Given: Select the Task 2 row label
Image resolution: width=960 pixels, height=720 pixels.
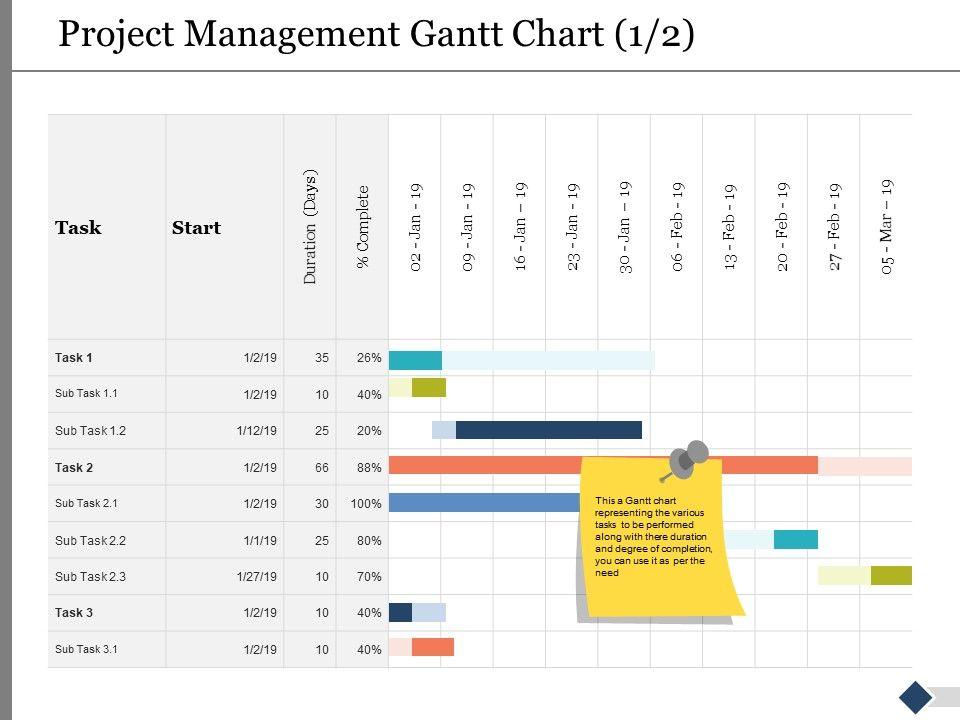Looking at the screenshot, I should [x=74, y=467].
